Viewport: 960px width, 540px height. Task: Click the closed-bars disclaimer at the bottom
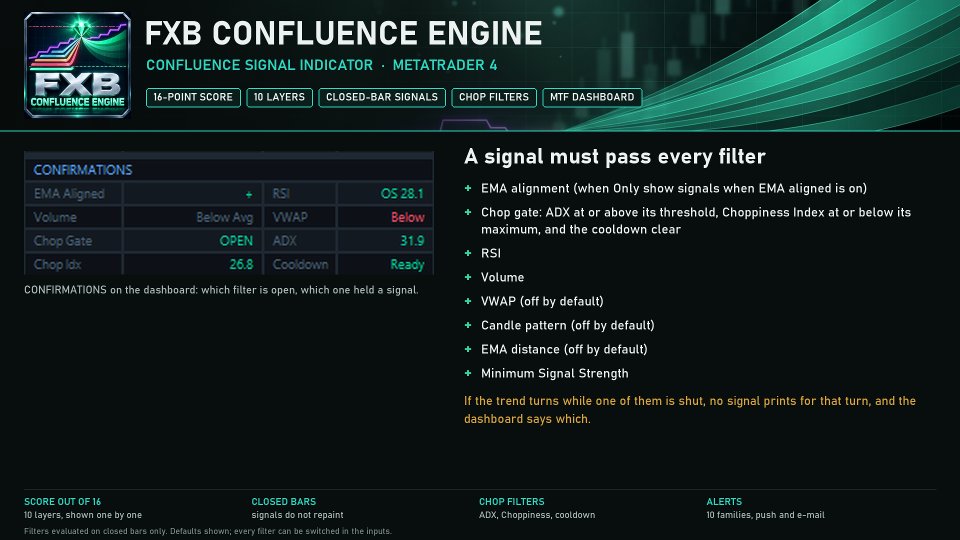208,531
